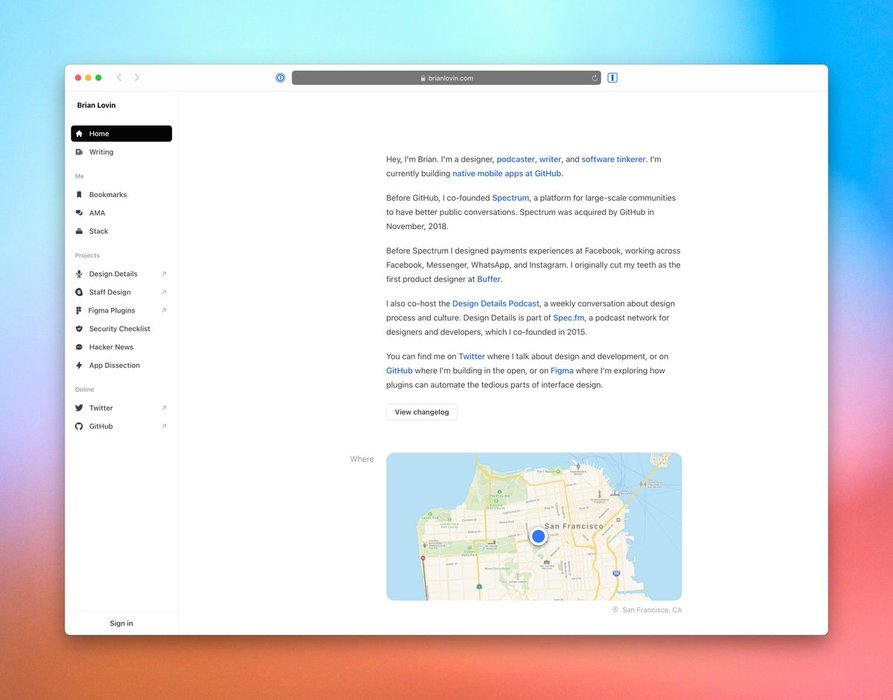Click the location pin icon under the map
Viewport: 893px width, 700px height.
615,610
